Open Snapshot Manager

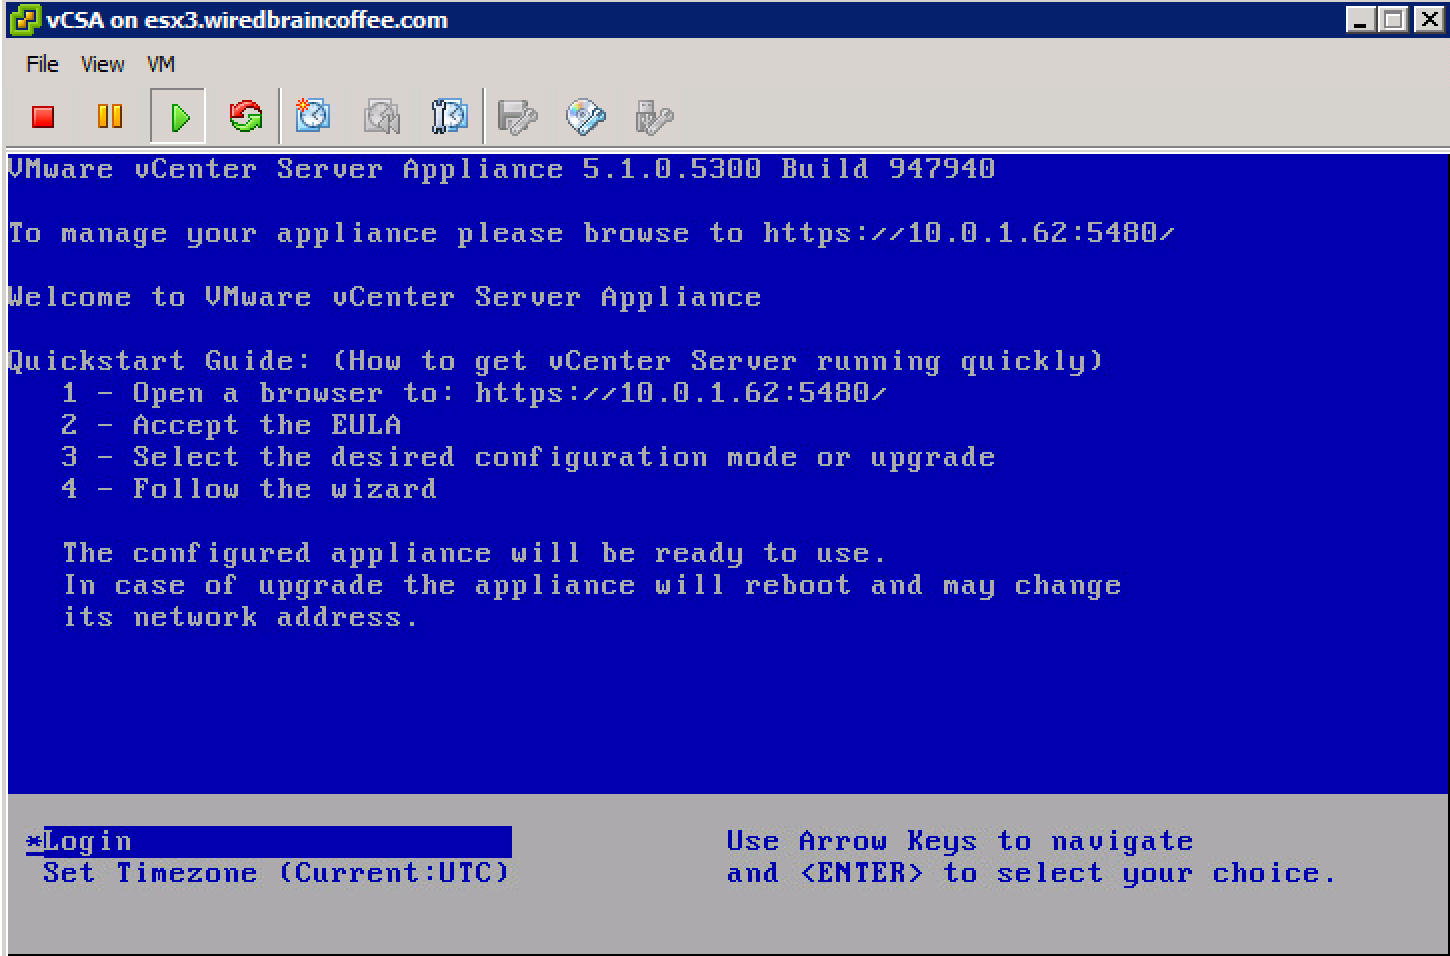[449, 116]
